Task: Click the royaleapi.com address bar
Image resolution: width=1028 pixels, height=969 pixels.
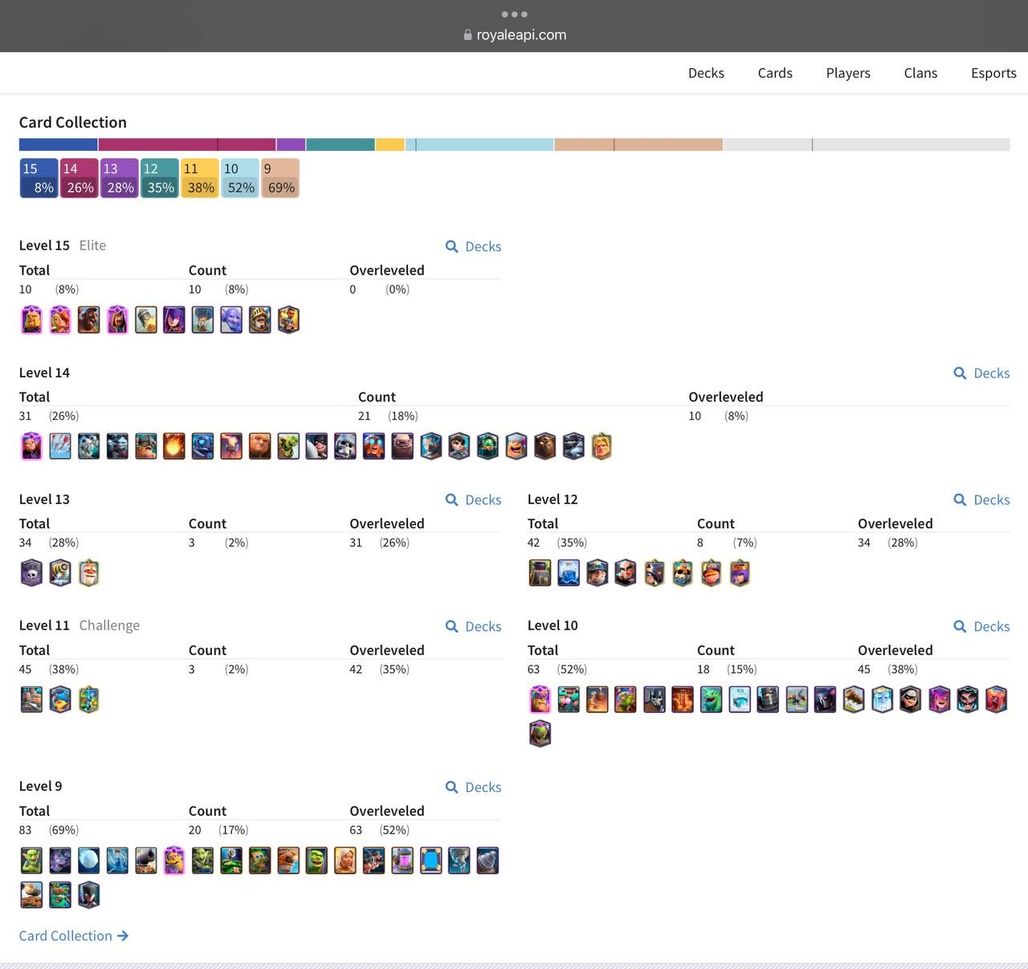Action: click(x=515, y=35)
